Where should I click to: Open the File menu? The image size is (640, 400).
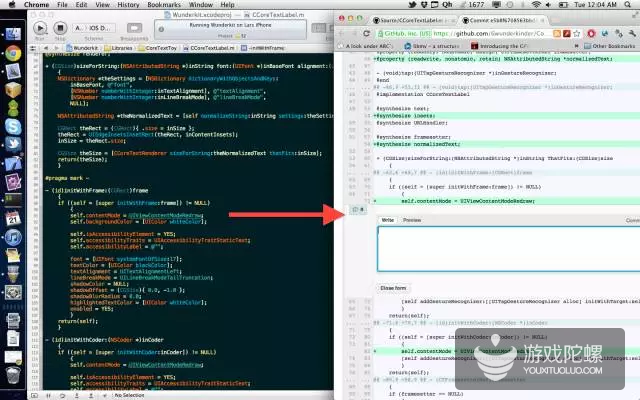62,4
